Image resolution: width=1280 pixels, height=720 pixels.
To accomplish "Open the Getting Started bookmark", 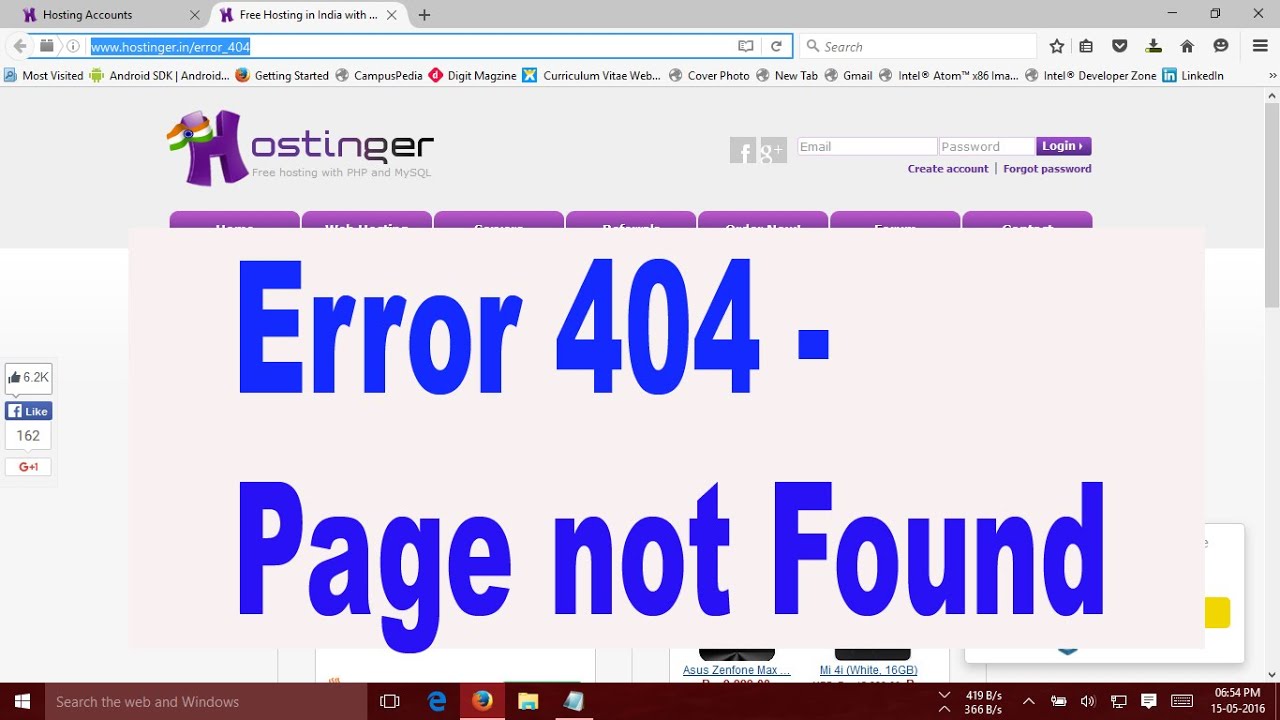I will tap(282, 75).
